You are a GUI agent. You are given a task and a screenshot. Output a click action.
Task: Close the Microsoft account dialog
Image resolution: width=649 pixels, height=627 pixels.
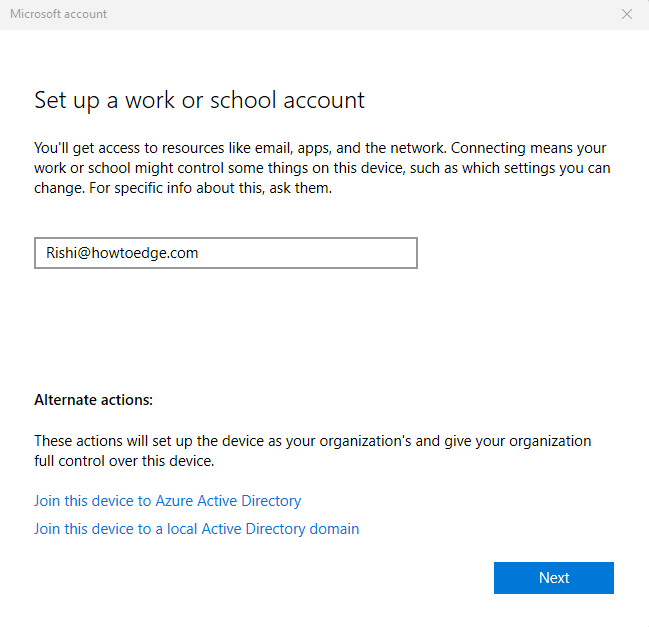click(627, 14)
